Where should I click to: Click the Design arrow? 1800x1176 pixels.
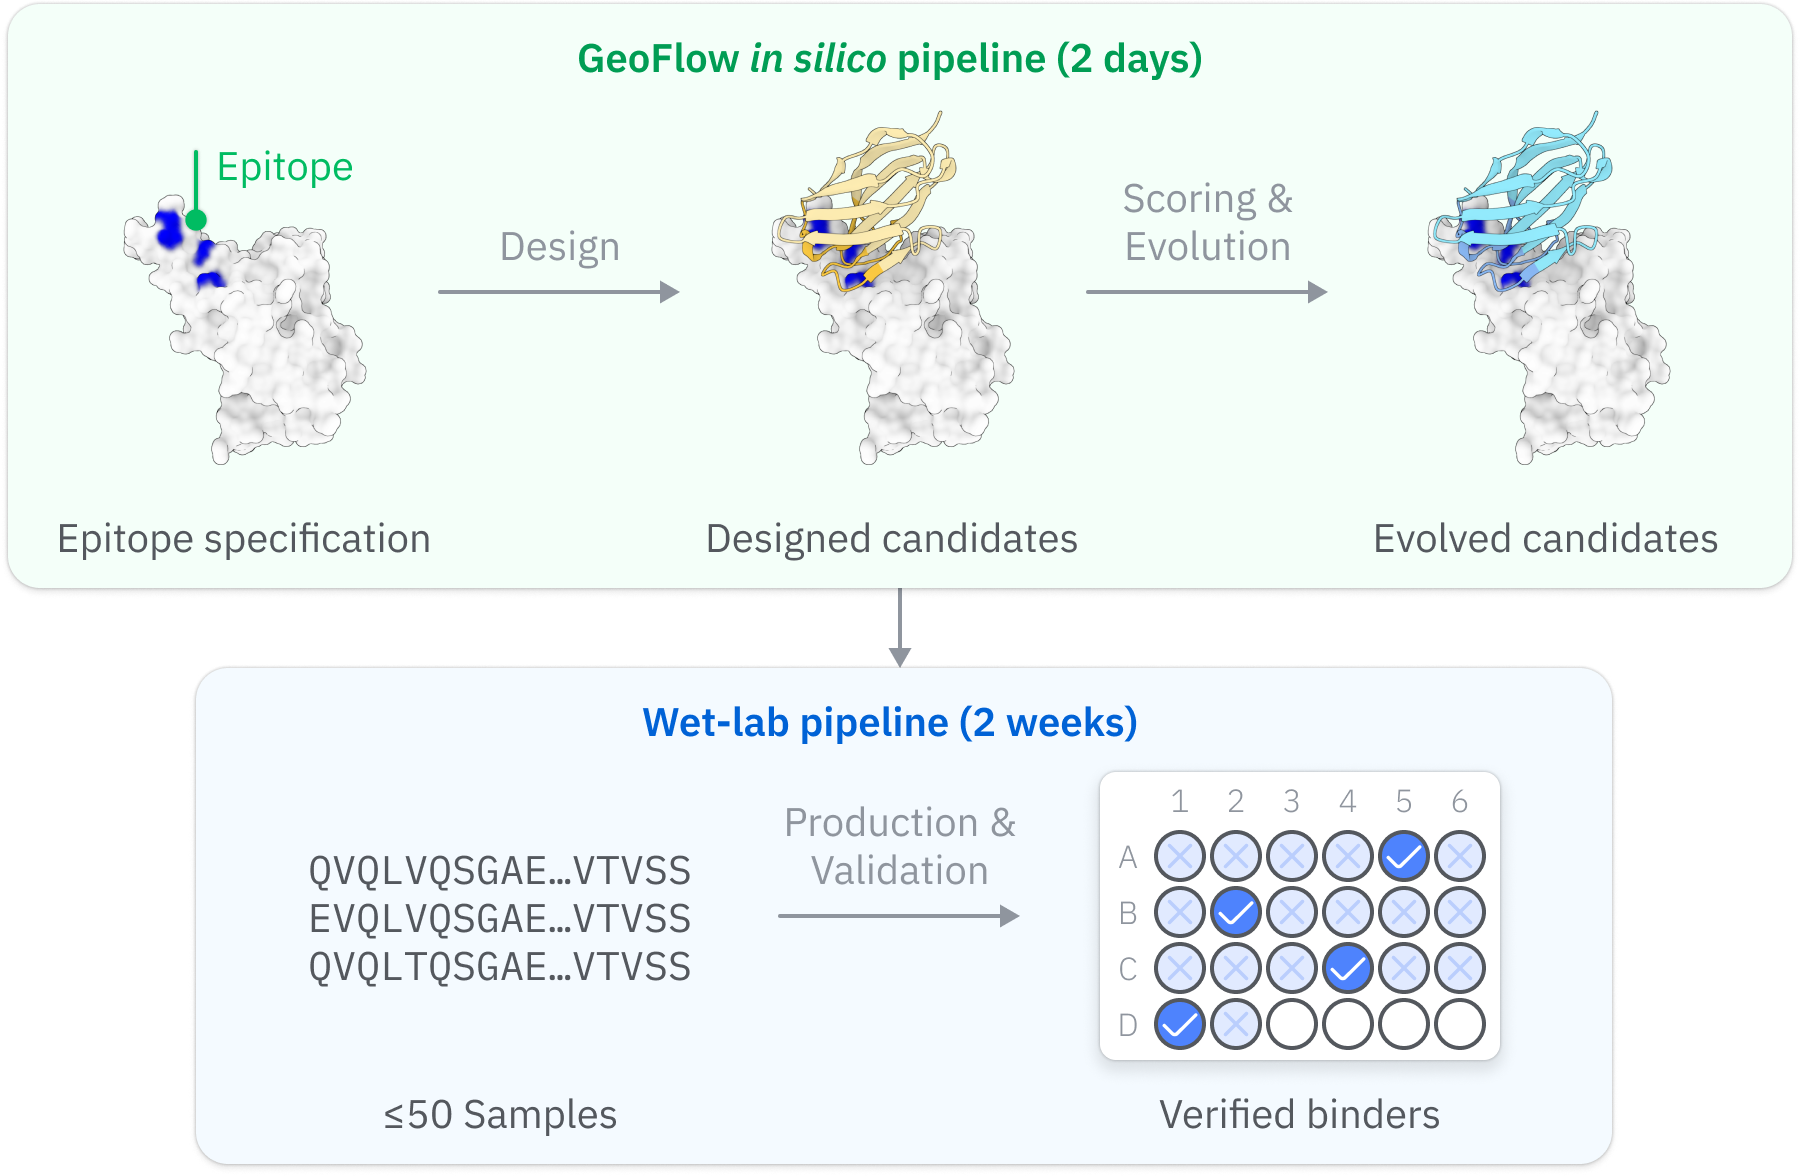[x=558, y=292]
